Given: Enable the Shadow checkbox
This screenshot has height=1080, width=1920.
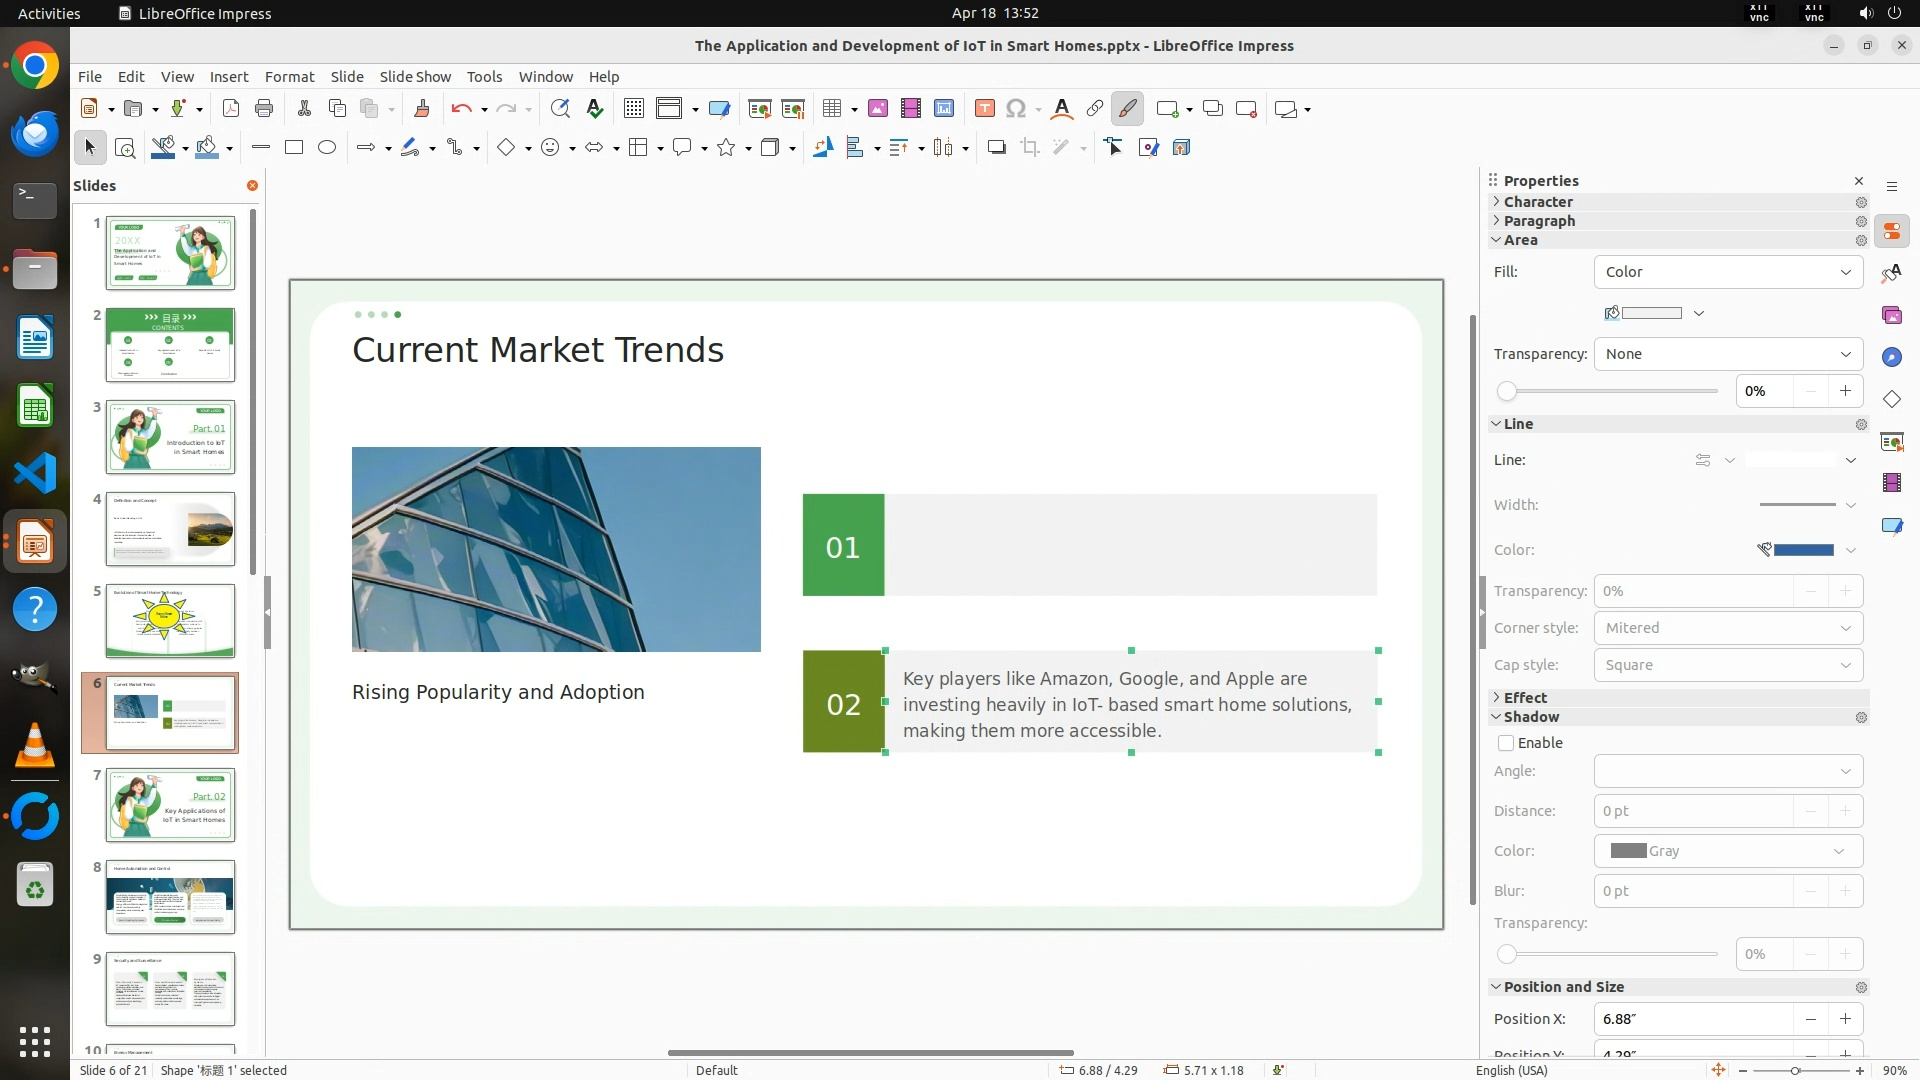Looking at the screenshot, I should (1506, 743).
